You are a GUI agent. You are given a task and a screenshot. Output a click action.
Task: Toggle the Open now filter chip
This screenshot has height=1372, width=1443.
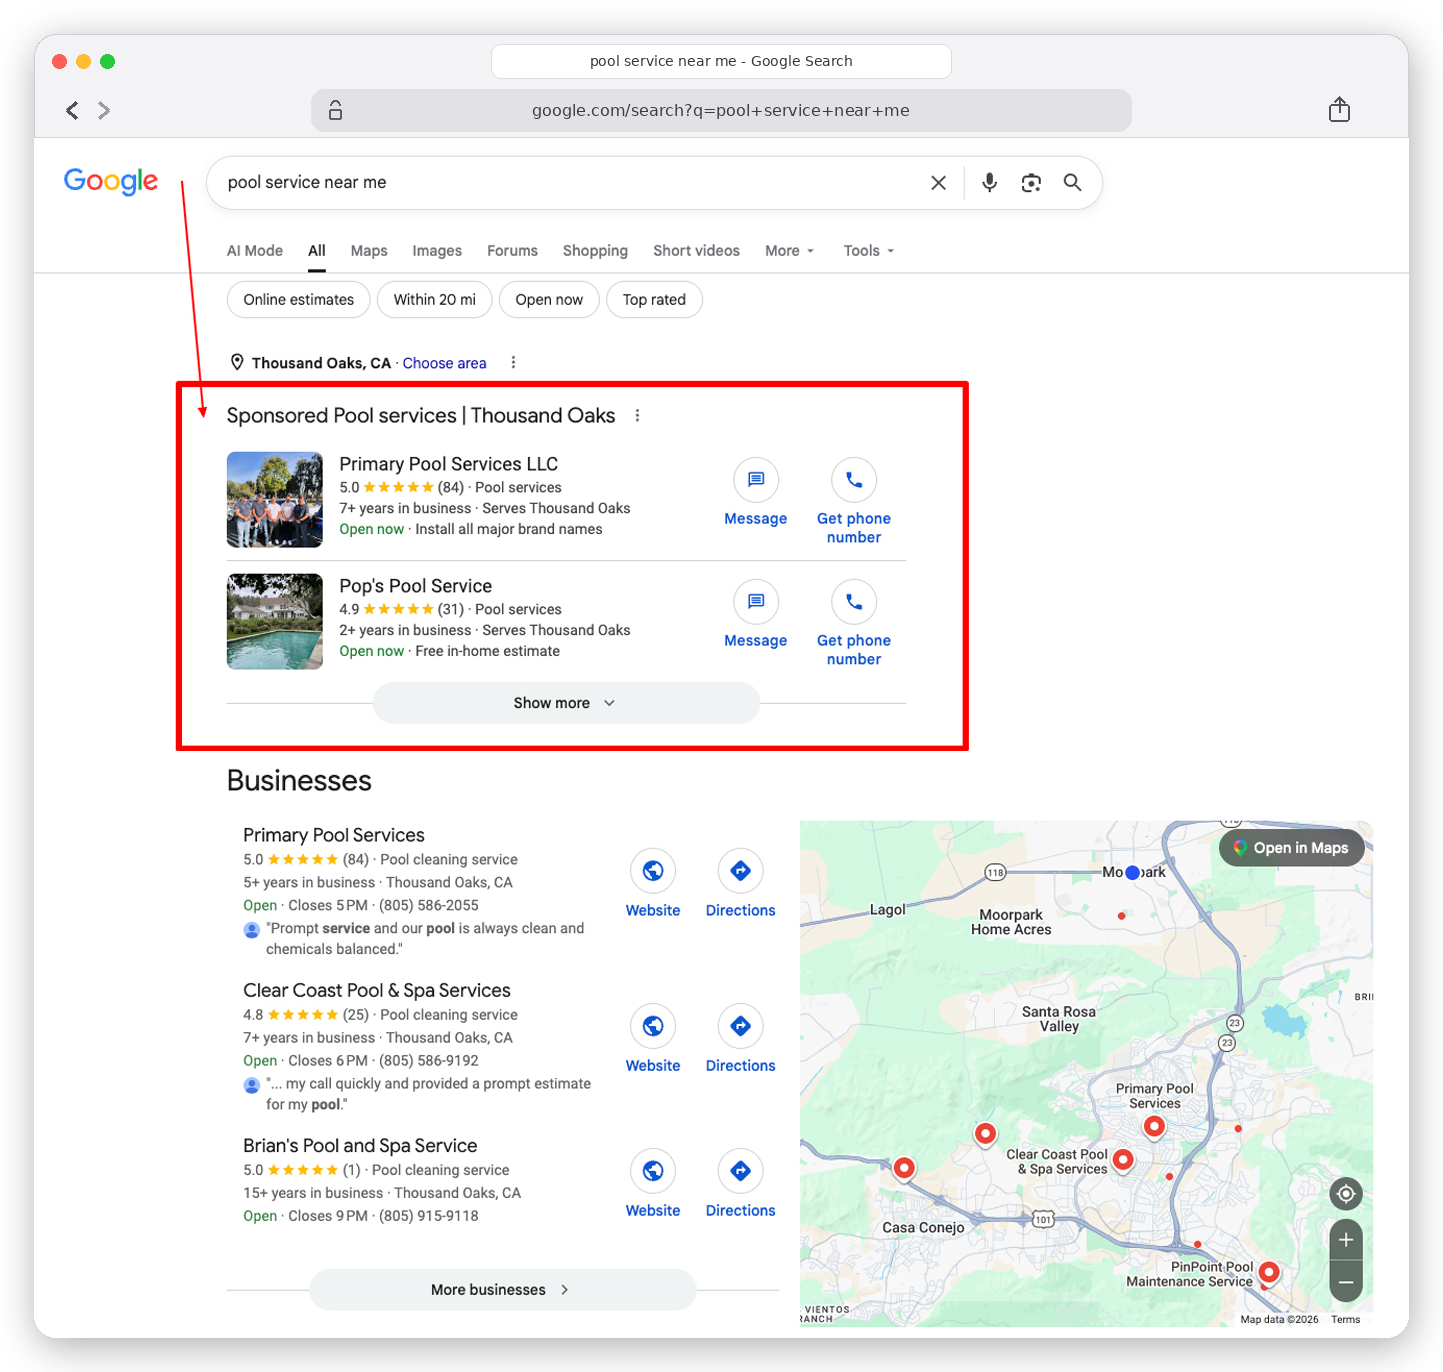[x=549, y=299]
